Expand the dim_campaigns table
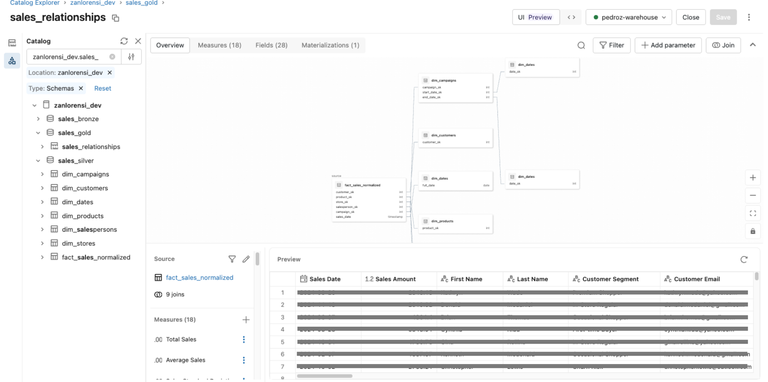Viewport: 768px width, 382px height. click(42, 174)
